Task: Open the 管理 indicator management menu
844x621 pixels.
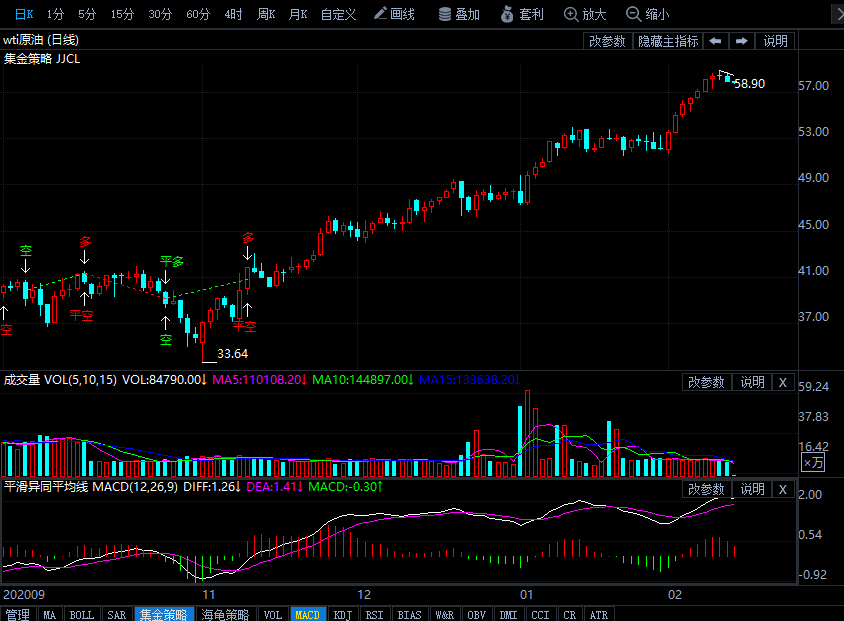Action: tap(17, 614)
